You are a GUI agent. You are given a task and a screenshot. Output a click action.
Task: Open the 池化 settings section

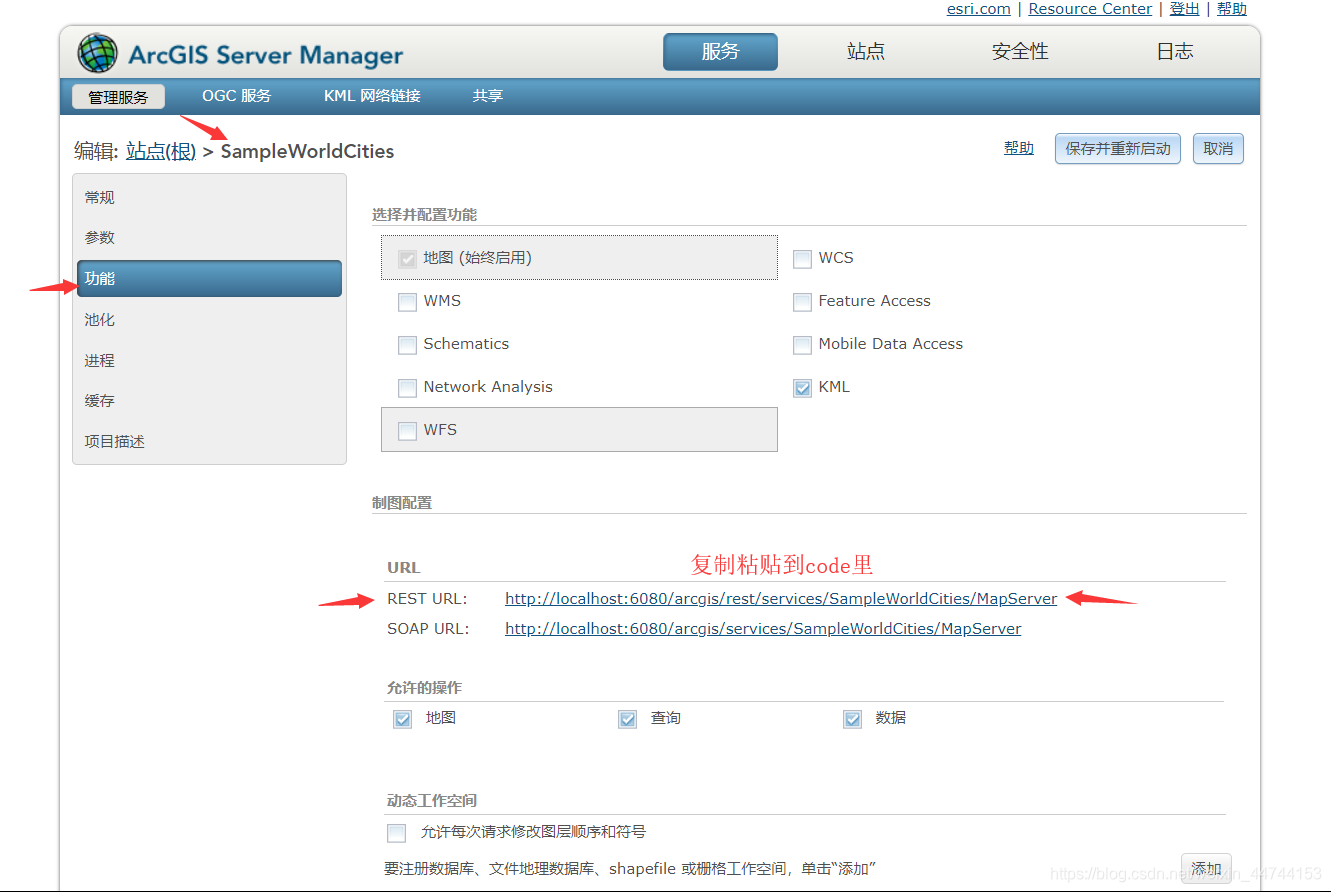209,320
